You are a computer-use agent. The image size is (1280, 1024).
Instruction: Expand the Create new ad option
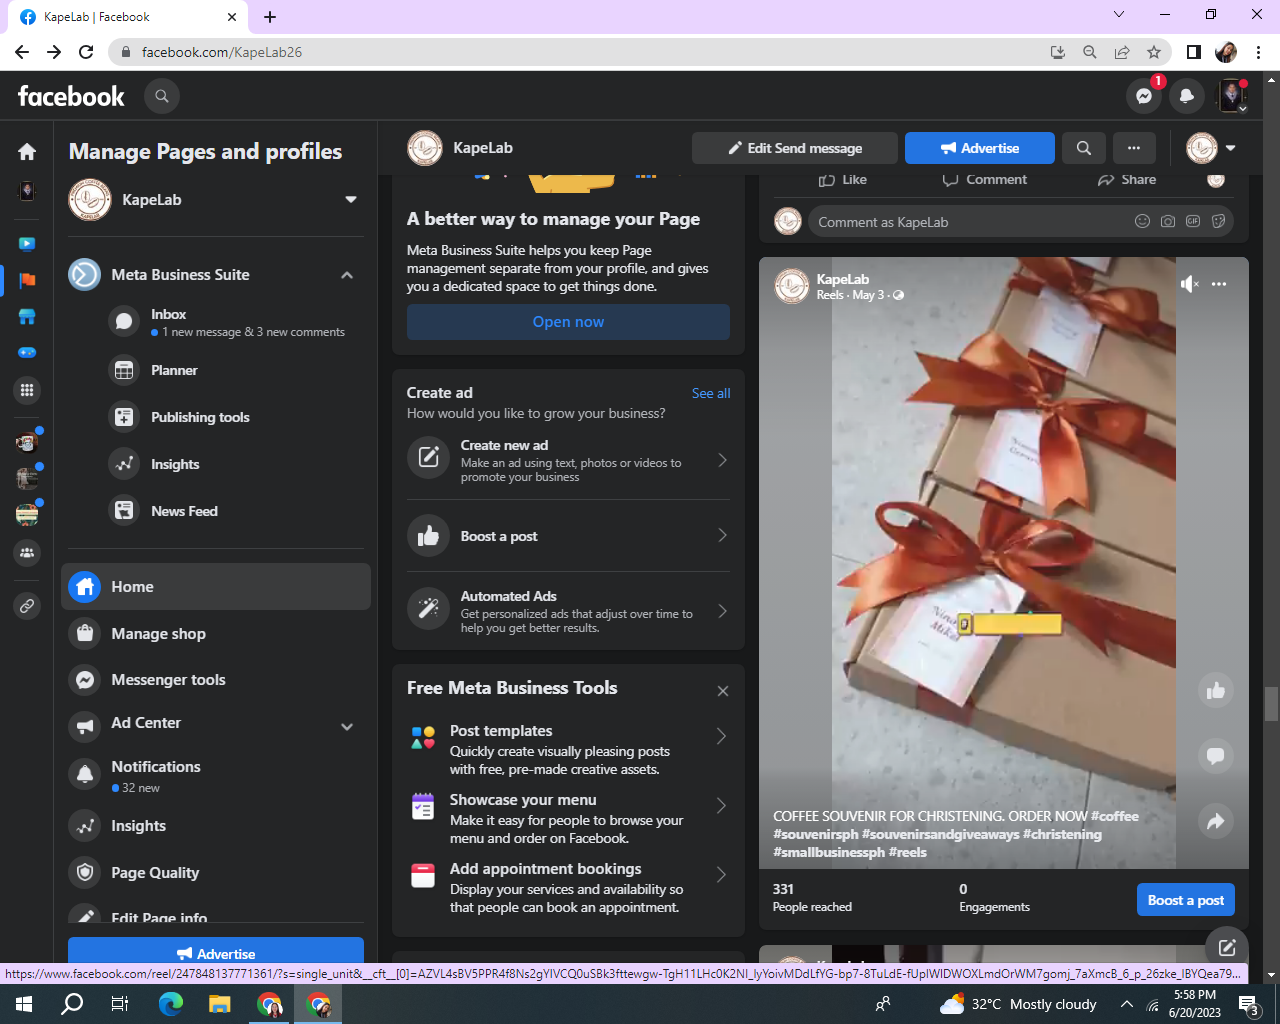coord(723,460)
